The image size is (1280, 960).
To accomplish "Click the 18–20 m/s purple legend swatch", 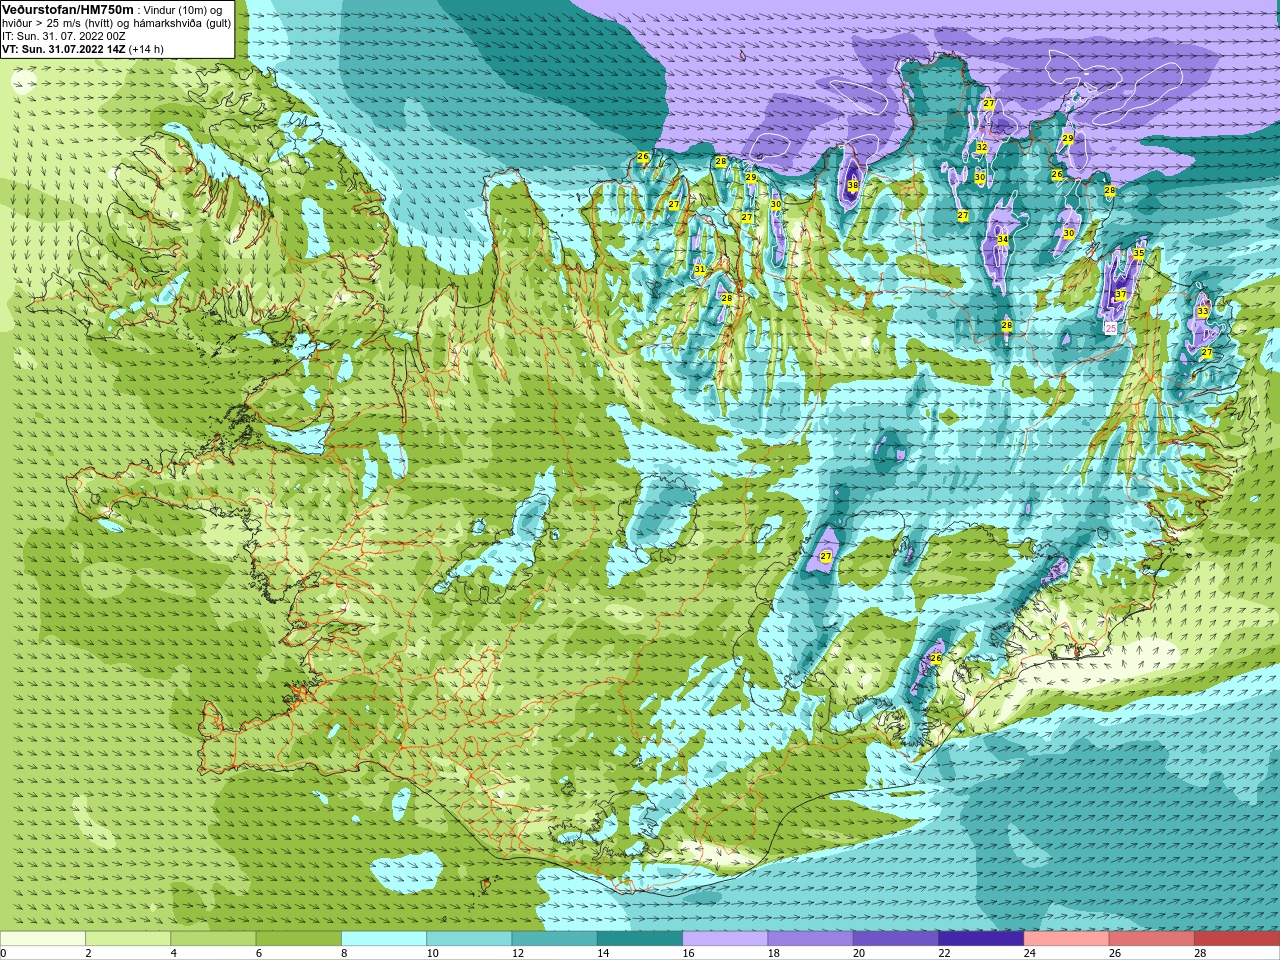I will 811,939.
